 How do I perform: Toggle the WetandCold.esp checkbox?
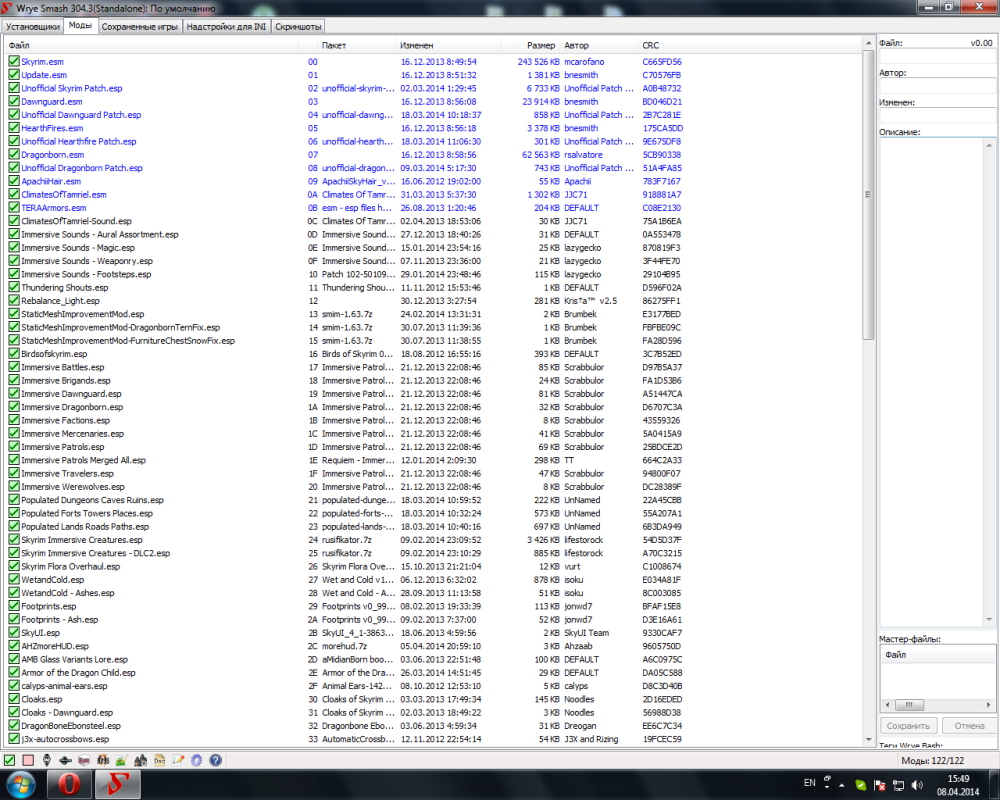click(x=13, y=579)
